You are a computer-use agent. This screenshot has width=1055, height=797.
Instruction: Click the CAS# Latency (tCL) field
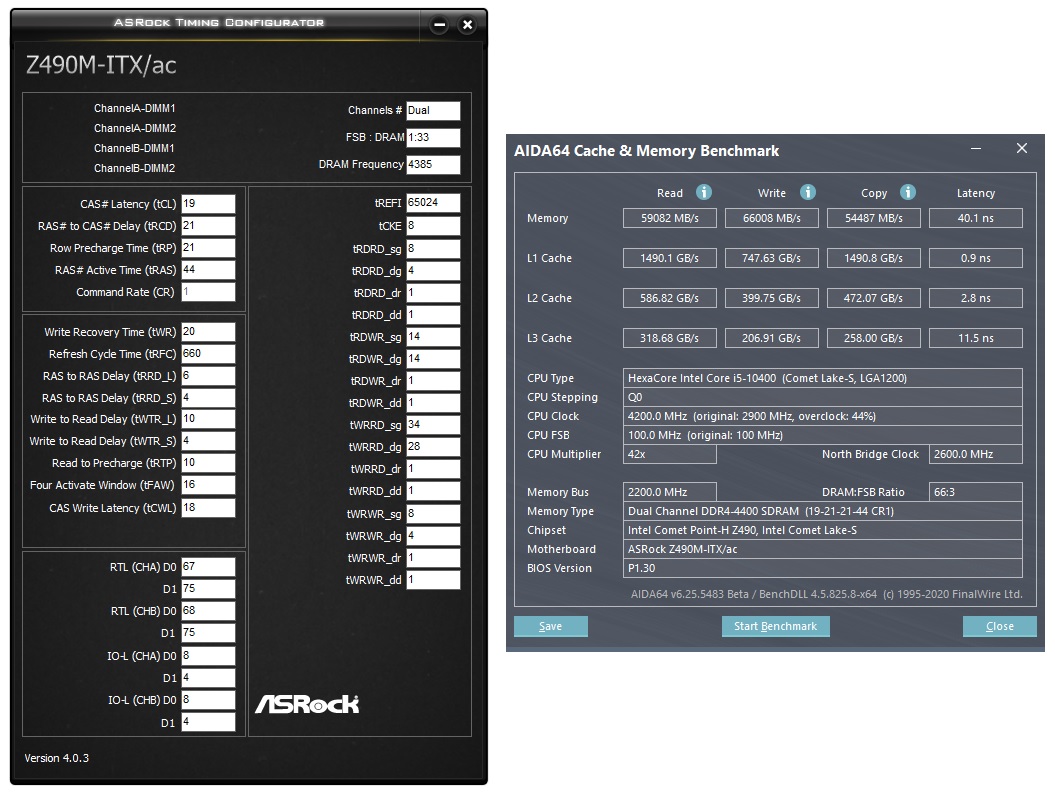pyautogui.click(x=209, y=204)
